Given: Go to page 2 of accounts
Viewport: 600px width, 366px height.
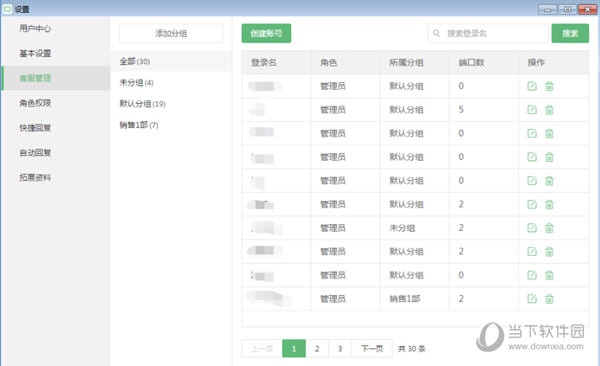Looking at the screenshot, I should [317, 348].
